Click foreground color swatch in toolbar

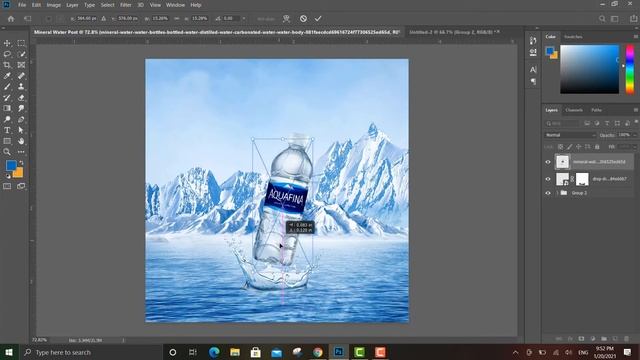click(x=11, y=165)
